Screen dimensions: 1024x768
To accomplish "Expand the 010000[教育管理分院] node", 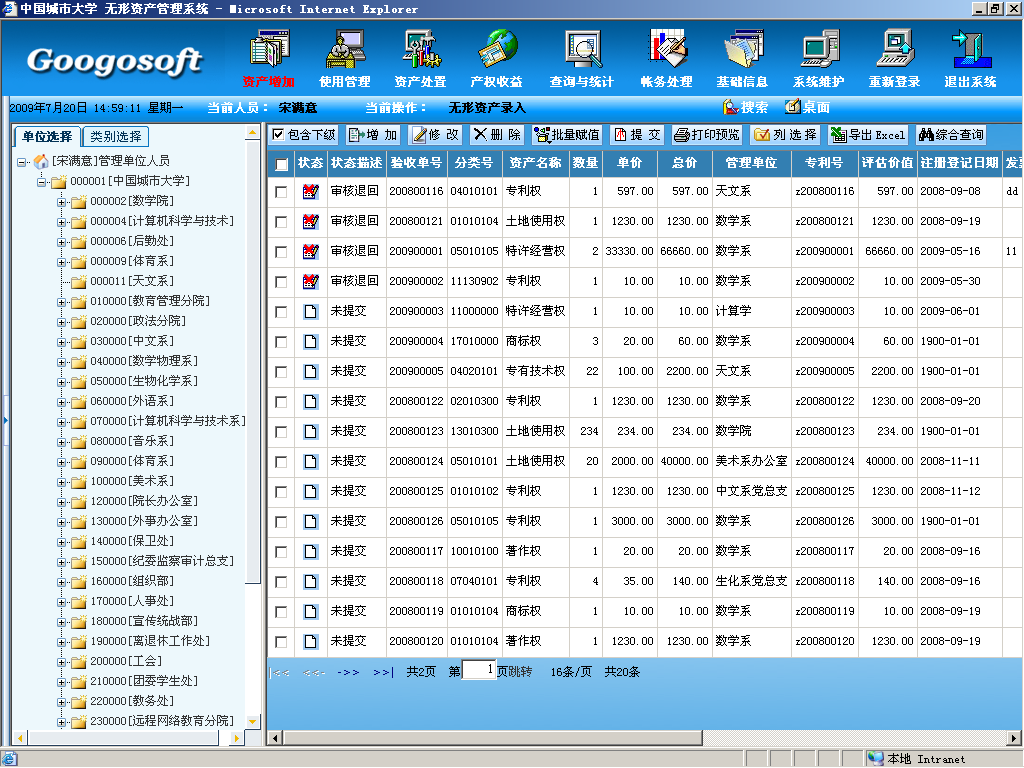I will coord(61,302).
